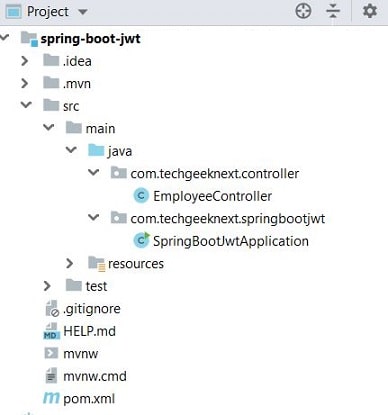Select com.techgeeknext.controller package label

click(x=215, y=174)
